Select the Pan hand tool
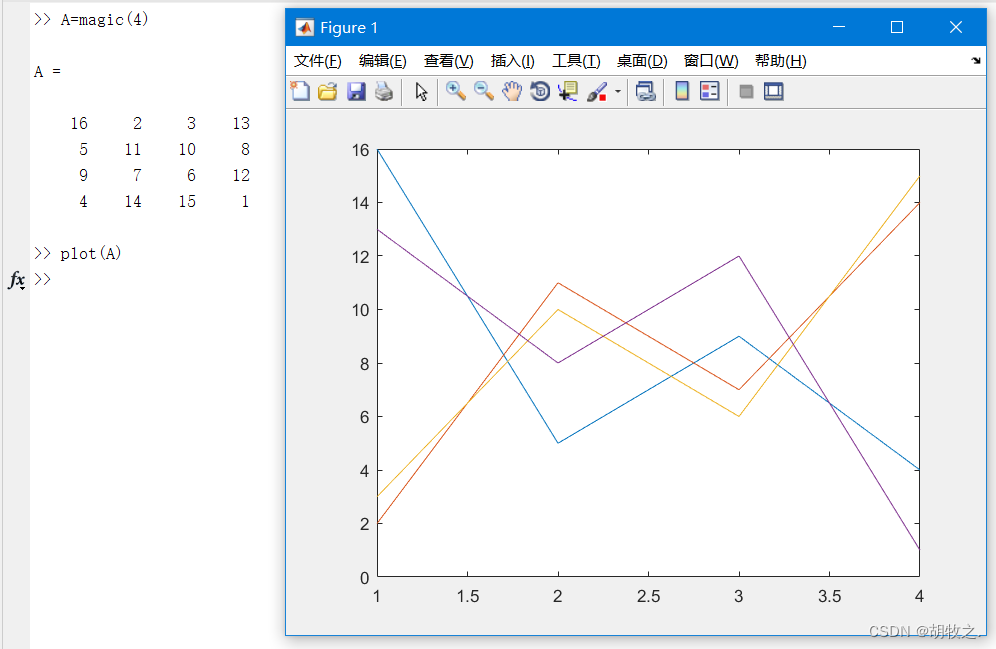996x649 pixels. pos(512,91)
